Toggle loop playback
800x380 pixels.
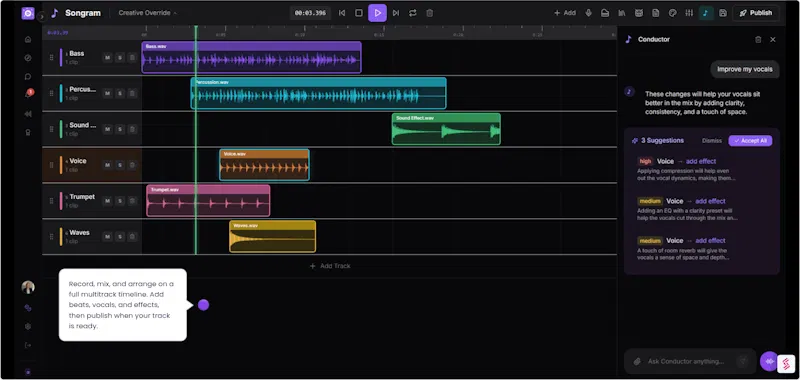pyautogui.click(x=413, y=13)
